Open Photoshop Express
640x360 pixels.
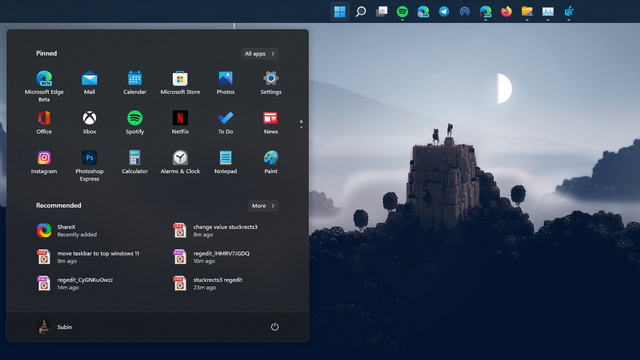click(89, 166)
